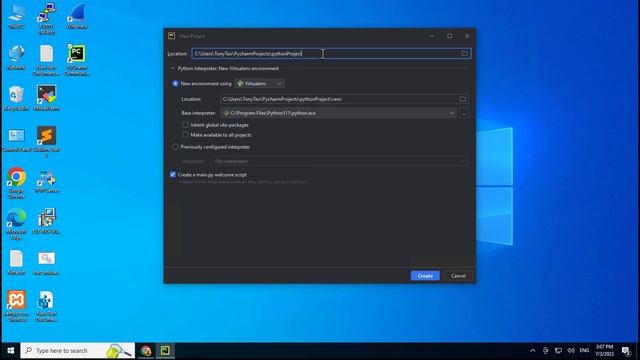Open the XAMPP Control Panel desktop shortcut
The height and width of the screenshot is (360, 640).
[16, 306]
